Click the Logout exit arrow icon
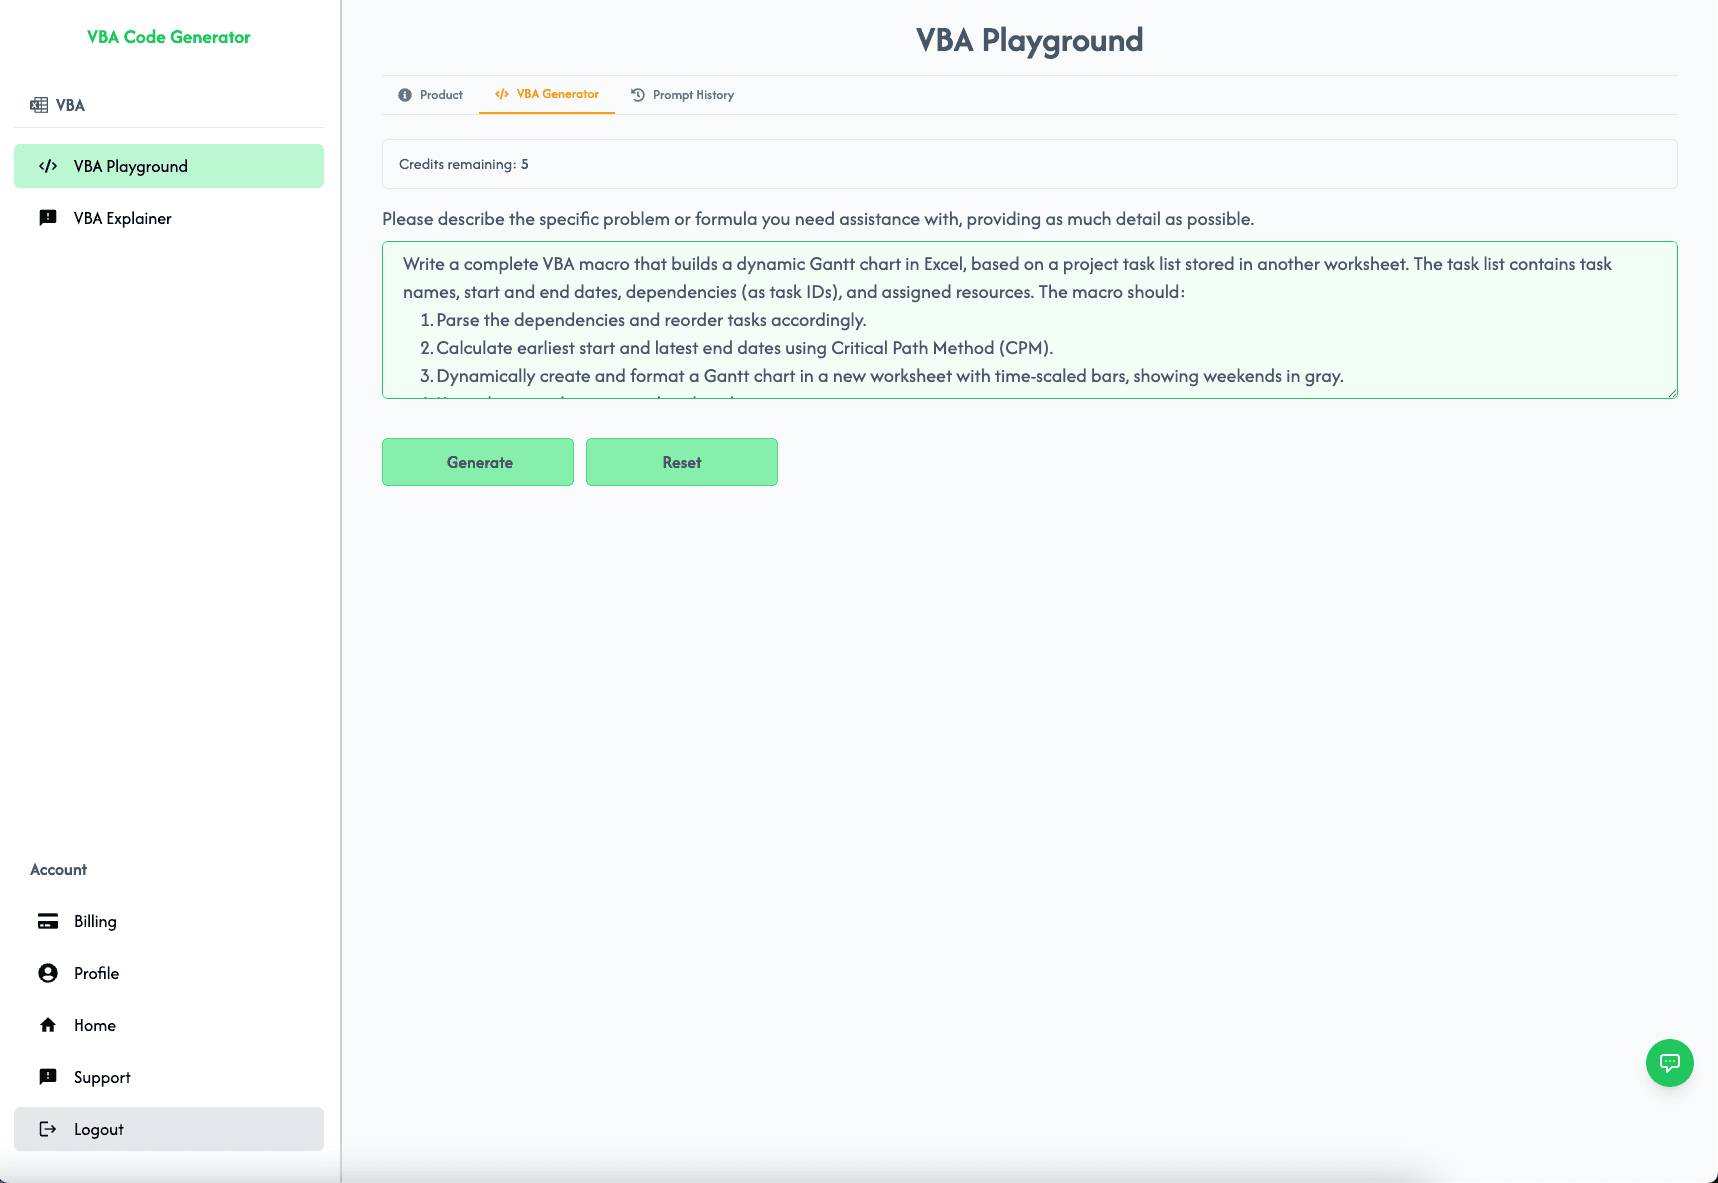The width and height of the screenshot is (1718, 1183). pyautogui.click(x=48, y=1129)
